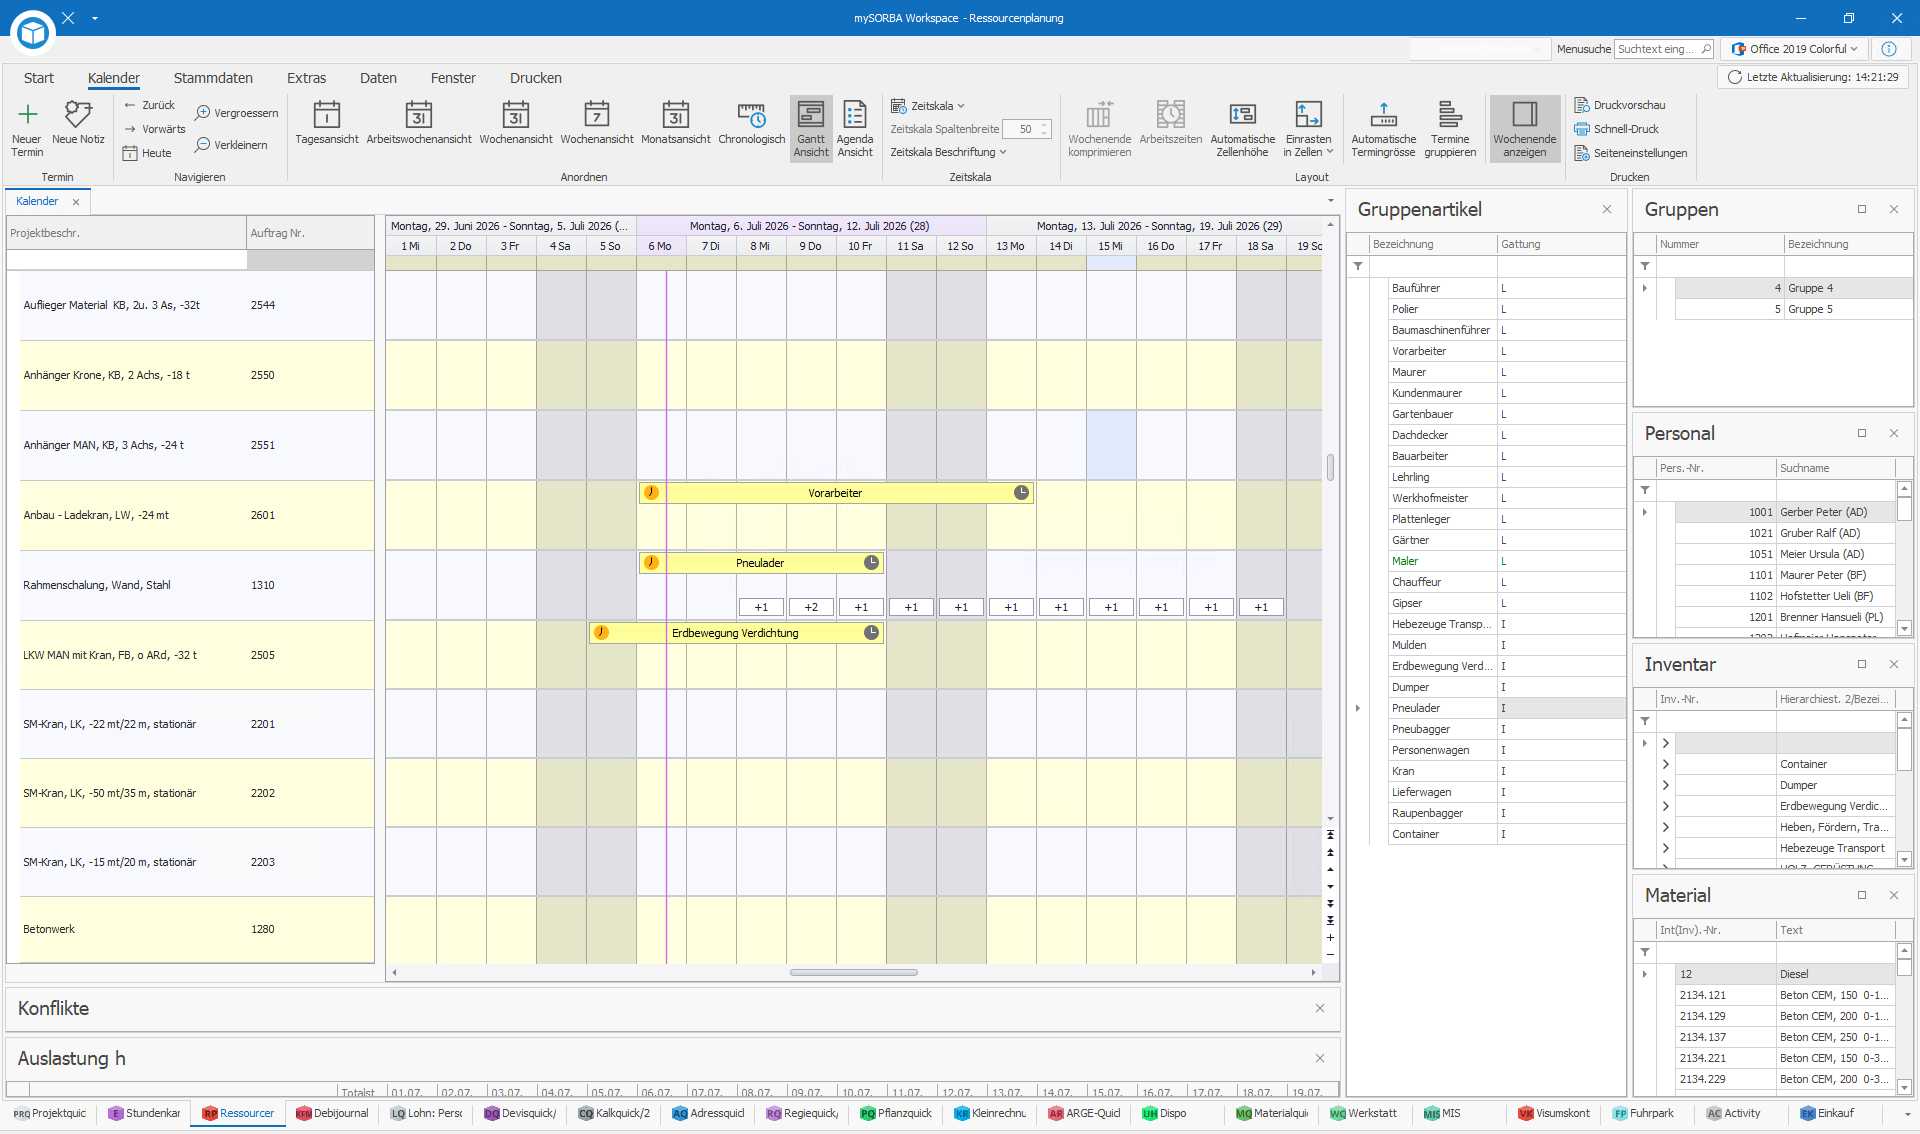Close the Konflikte panel
The height and width of the screenshot is (1134, 1920).
coord(1320,1008)
